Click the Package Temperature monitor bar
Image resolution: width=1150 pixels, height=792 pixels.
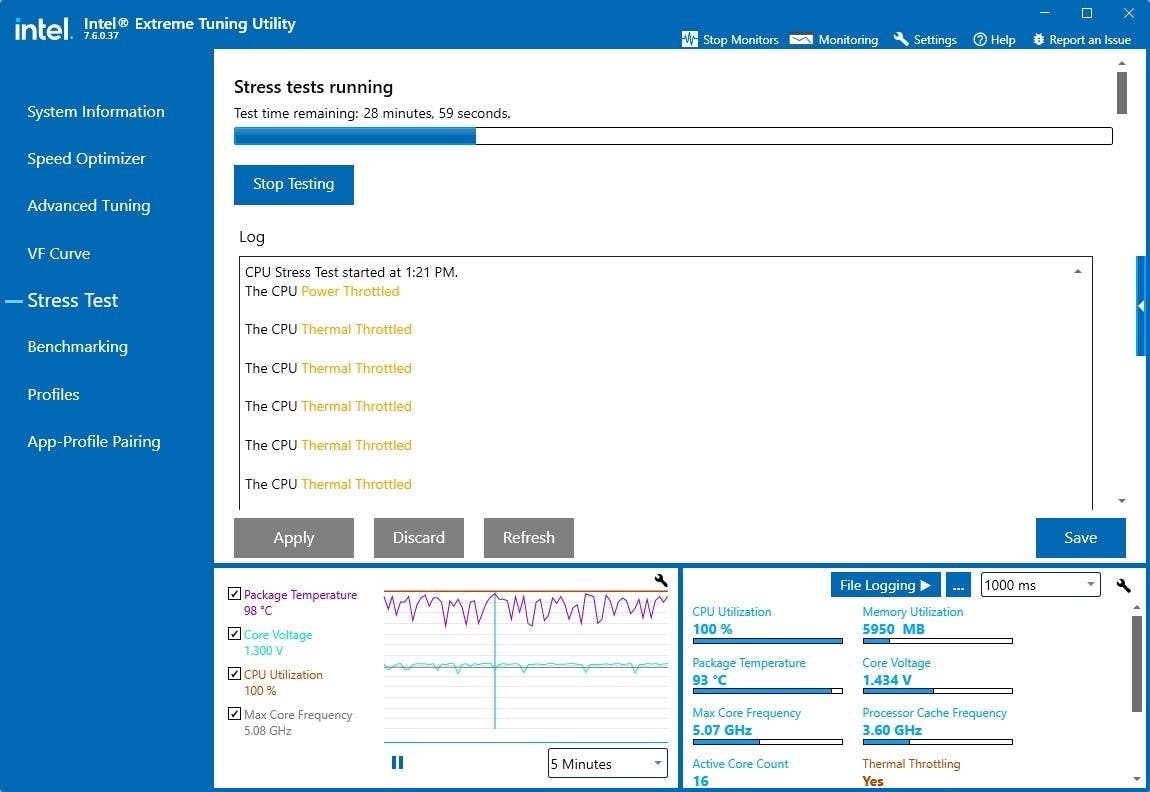point(767,691)
